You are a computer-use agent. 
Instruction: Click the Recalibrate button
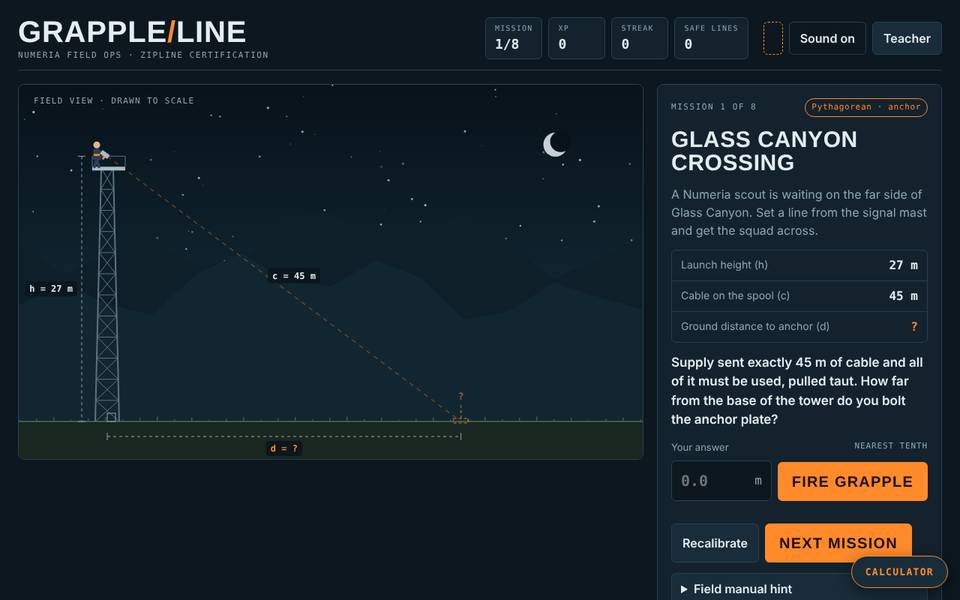(x=714, y=543)
